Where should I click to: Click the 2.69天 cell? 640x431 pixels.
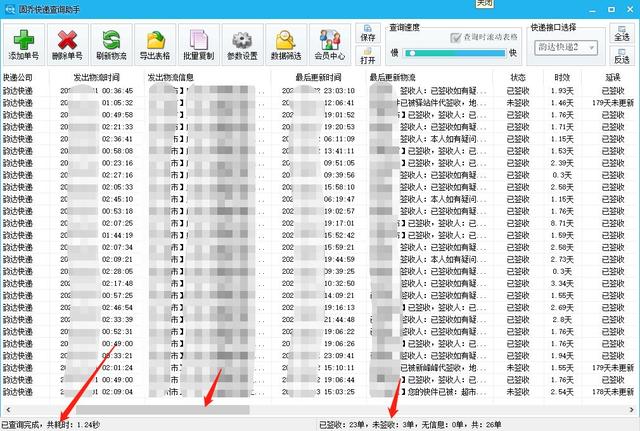click(x=562, y=308)
